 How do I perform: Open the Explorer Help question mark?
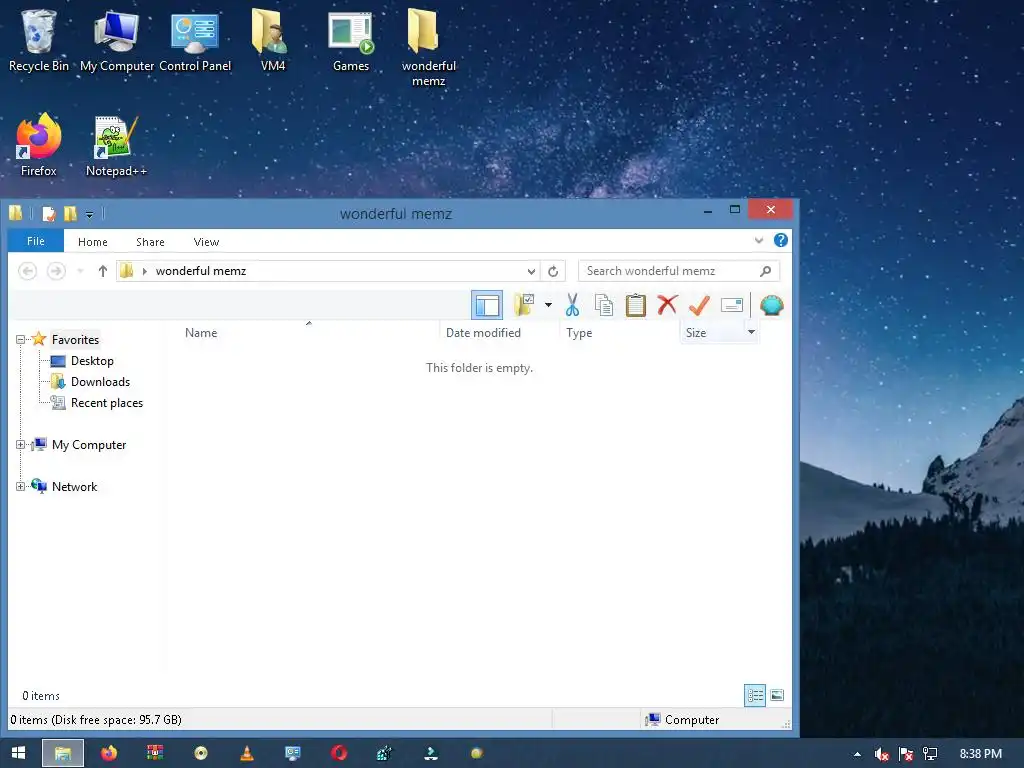click(780, 240)
